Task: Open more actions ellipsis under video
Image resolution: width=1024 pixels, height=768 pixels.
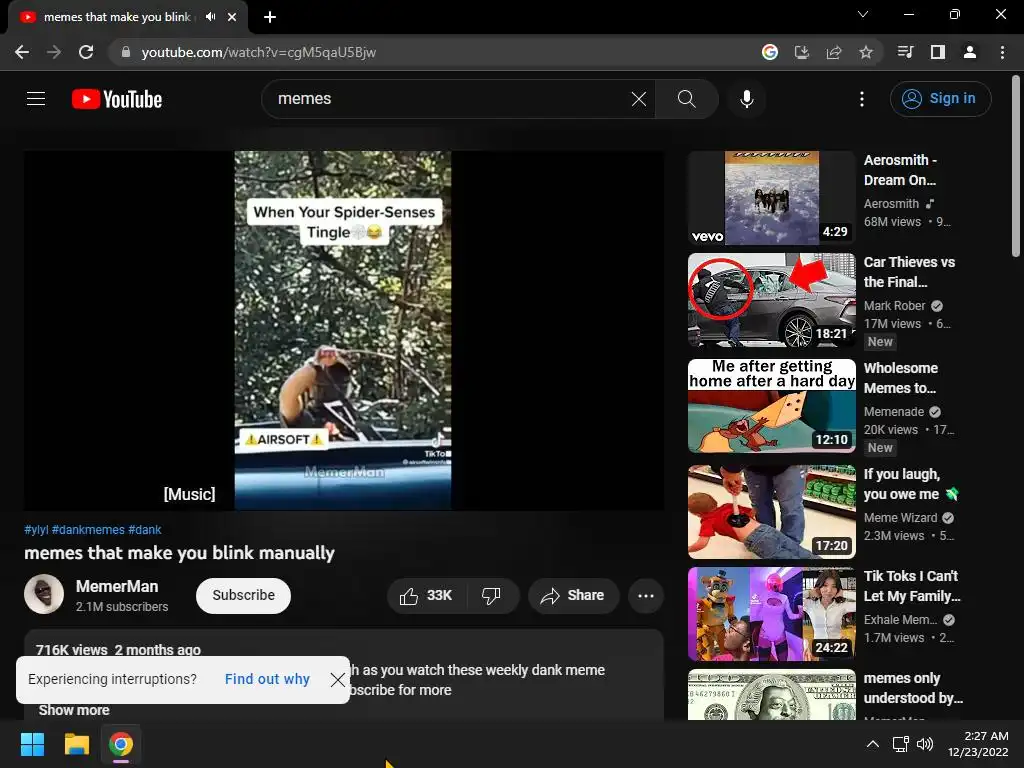Action: click(x=646, y=596)
